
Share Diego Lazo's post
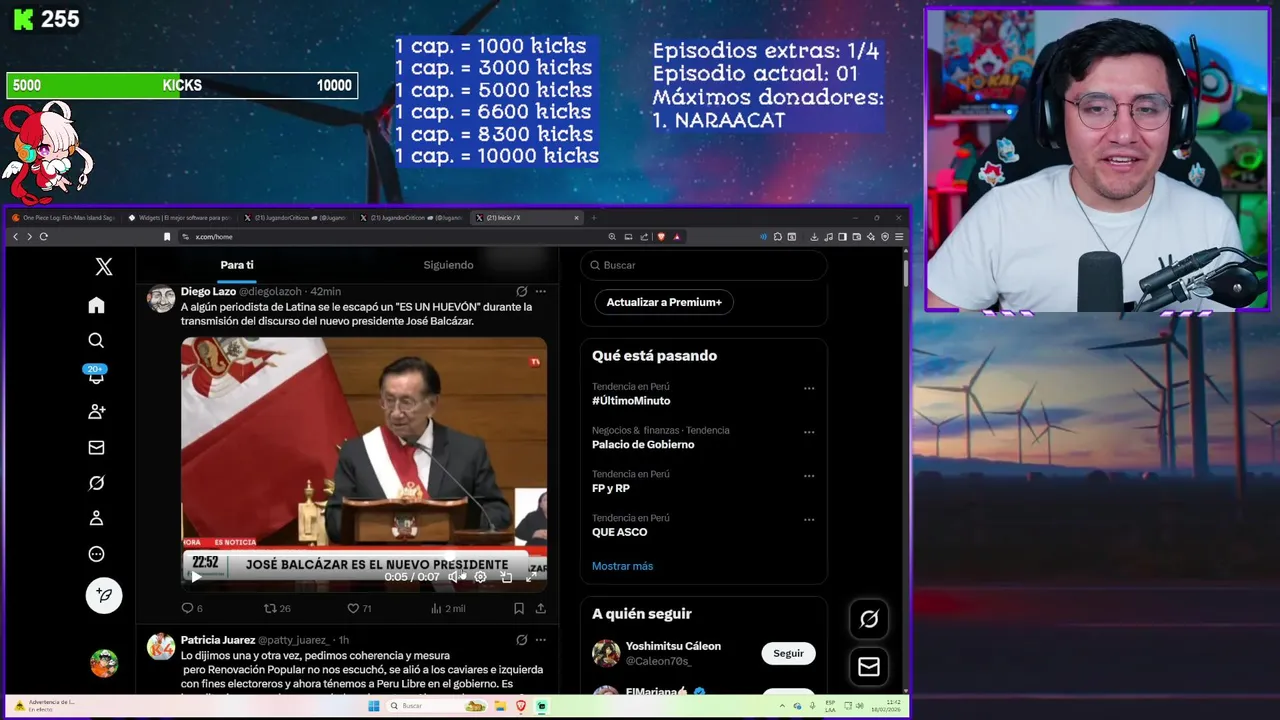pyautogui.click(x=541, y=608)
